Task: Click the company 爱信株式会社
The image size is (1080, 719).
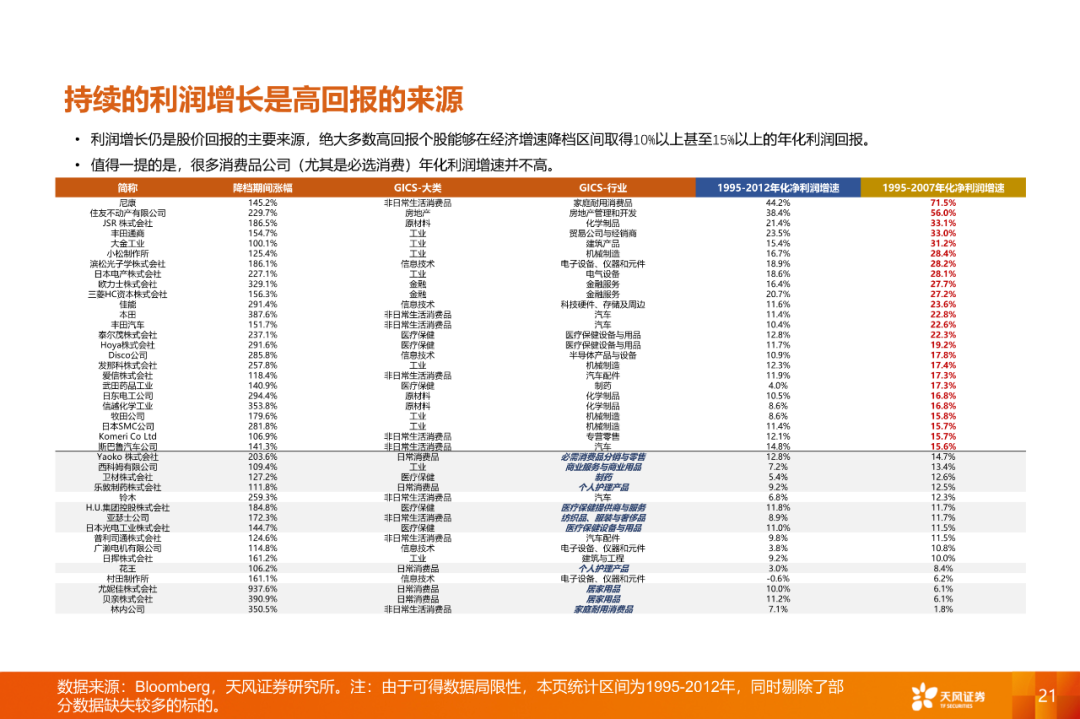Action: click(x=127, y=376)
